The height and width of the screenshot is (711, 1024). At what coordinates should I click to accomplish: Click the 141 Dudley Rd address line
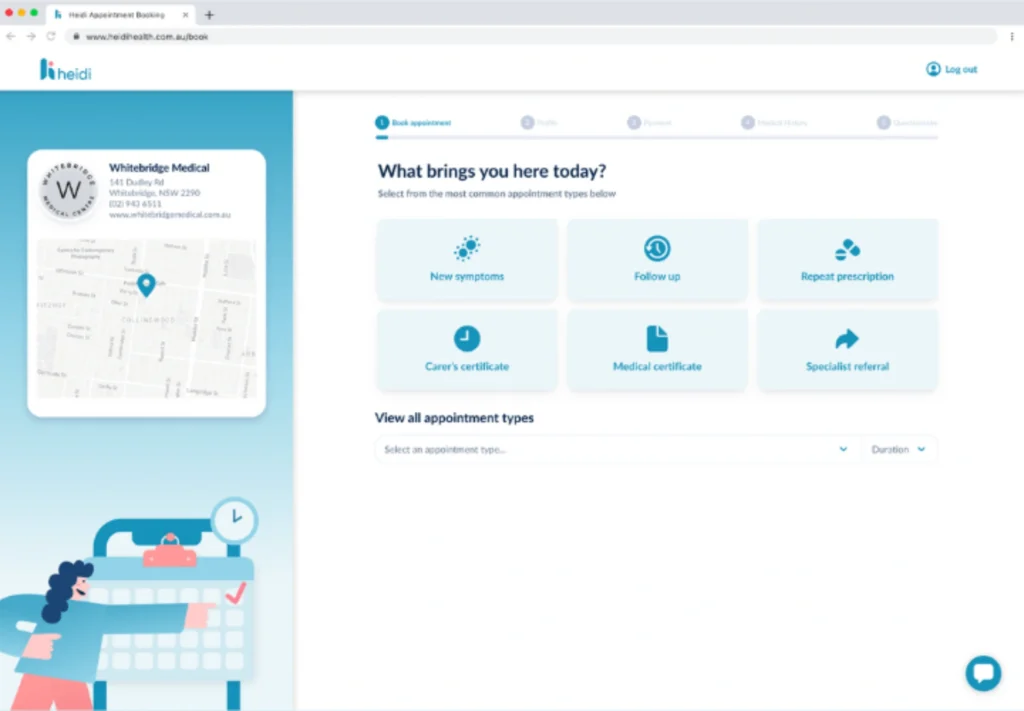point(136,182)
